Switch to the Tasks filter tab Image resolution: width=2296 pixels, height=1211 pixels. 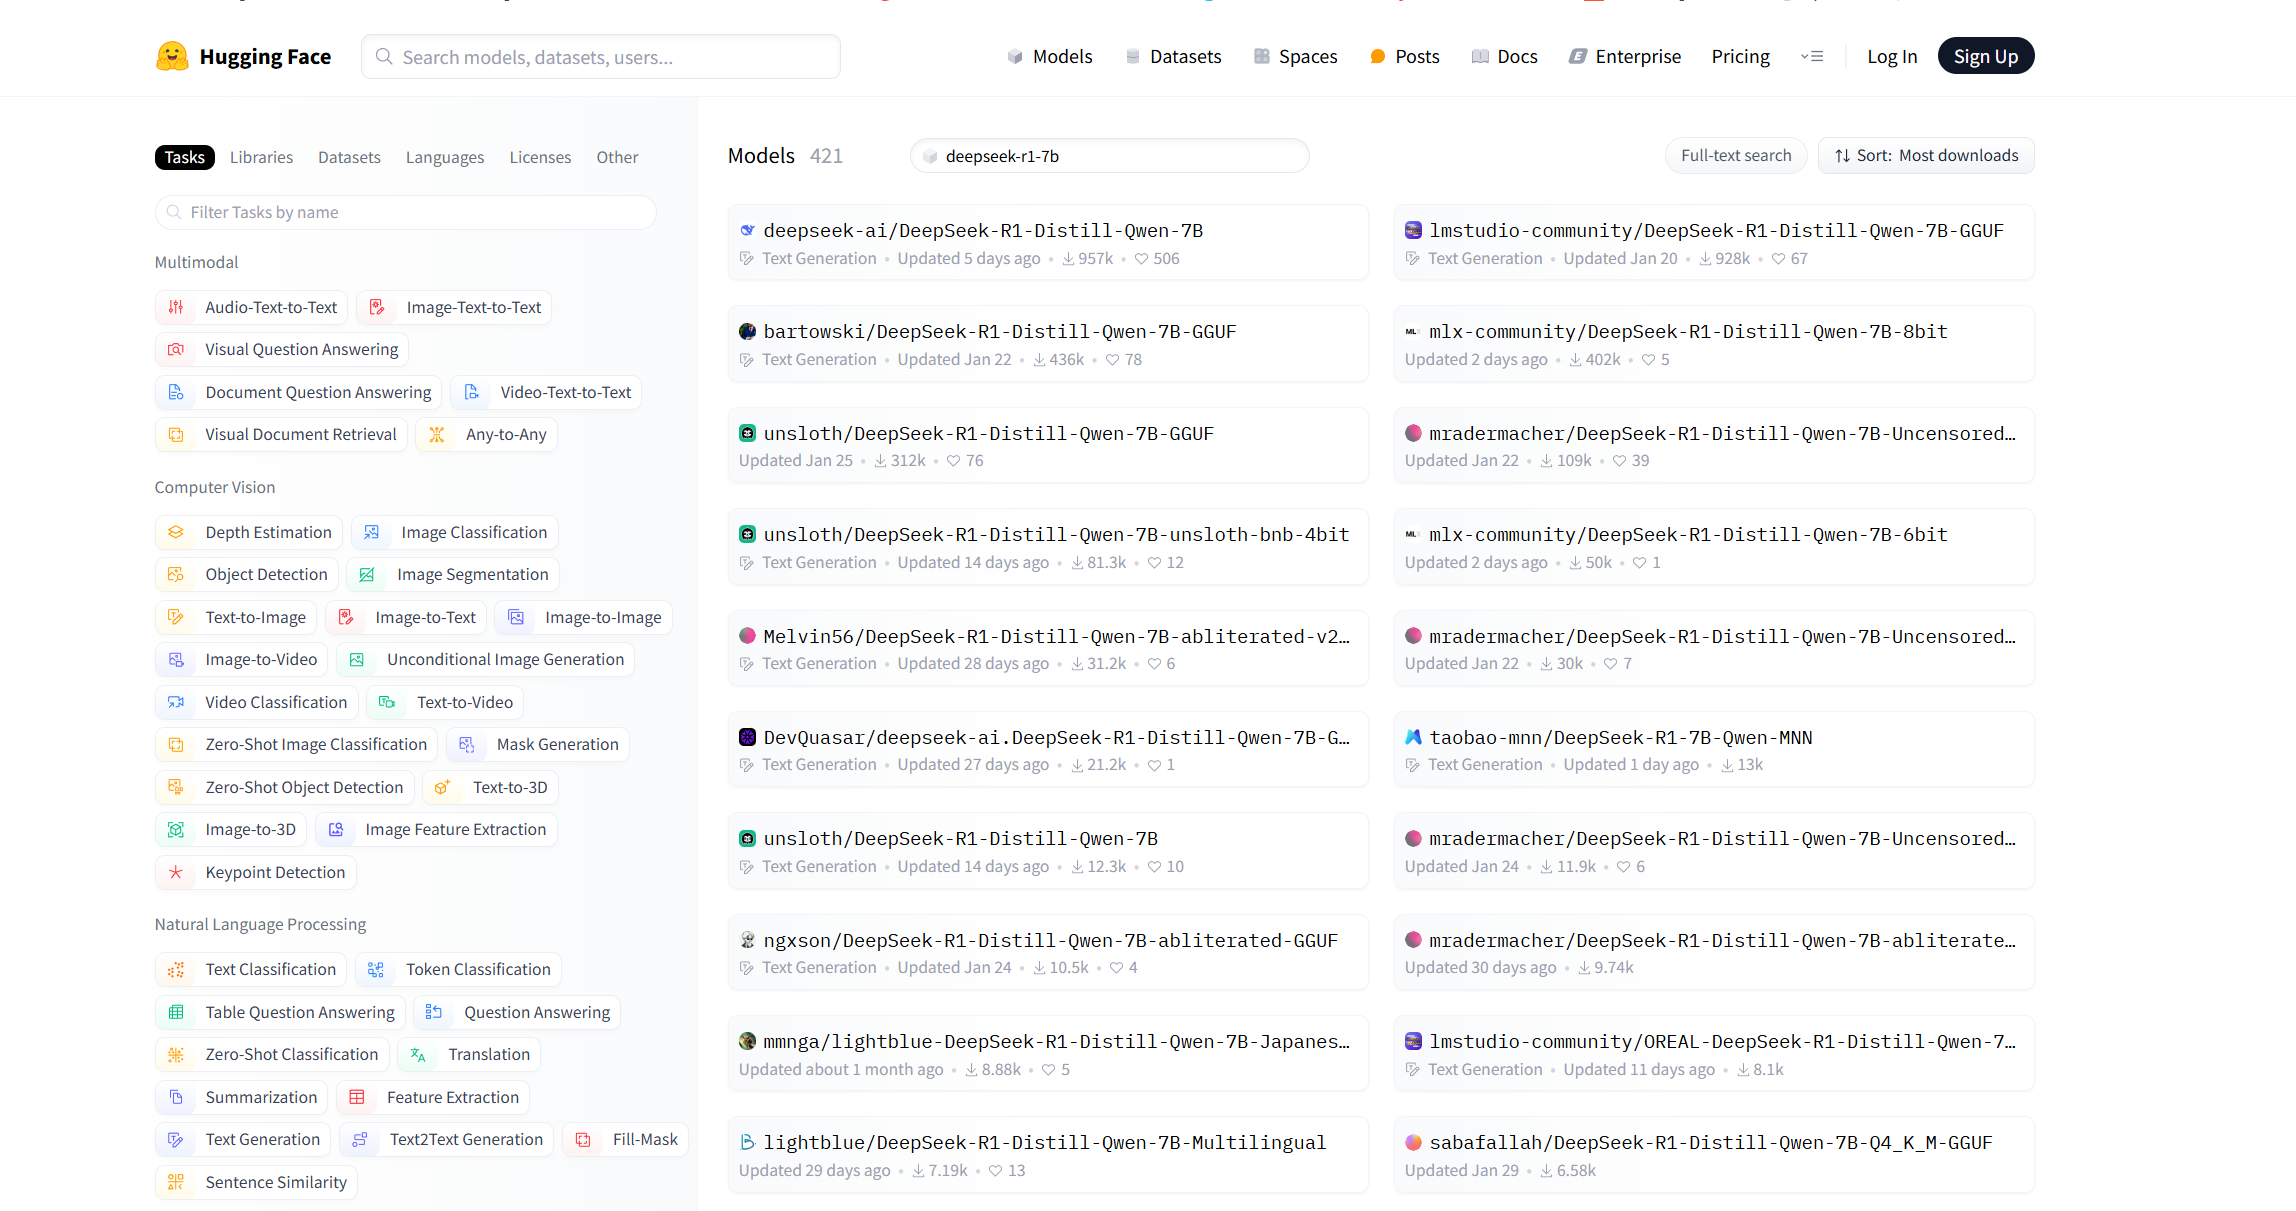[x=185, y=157]
